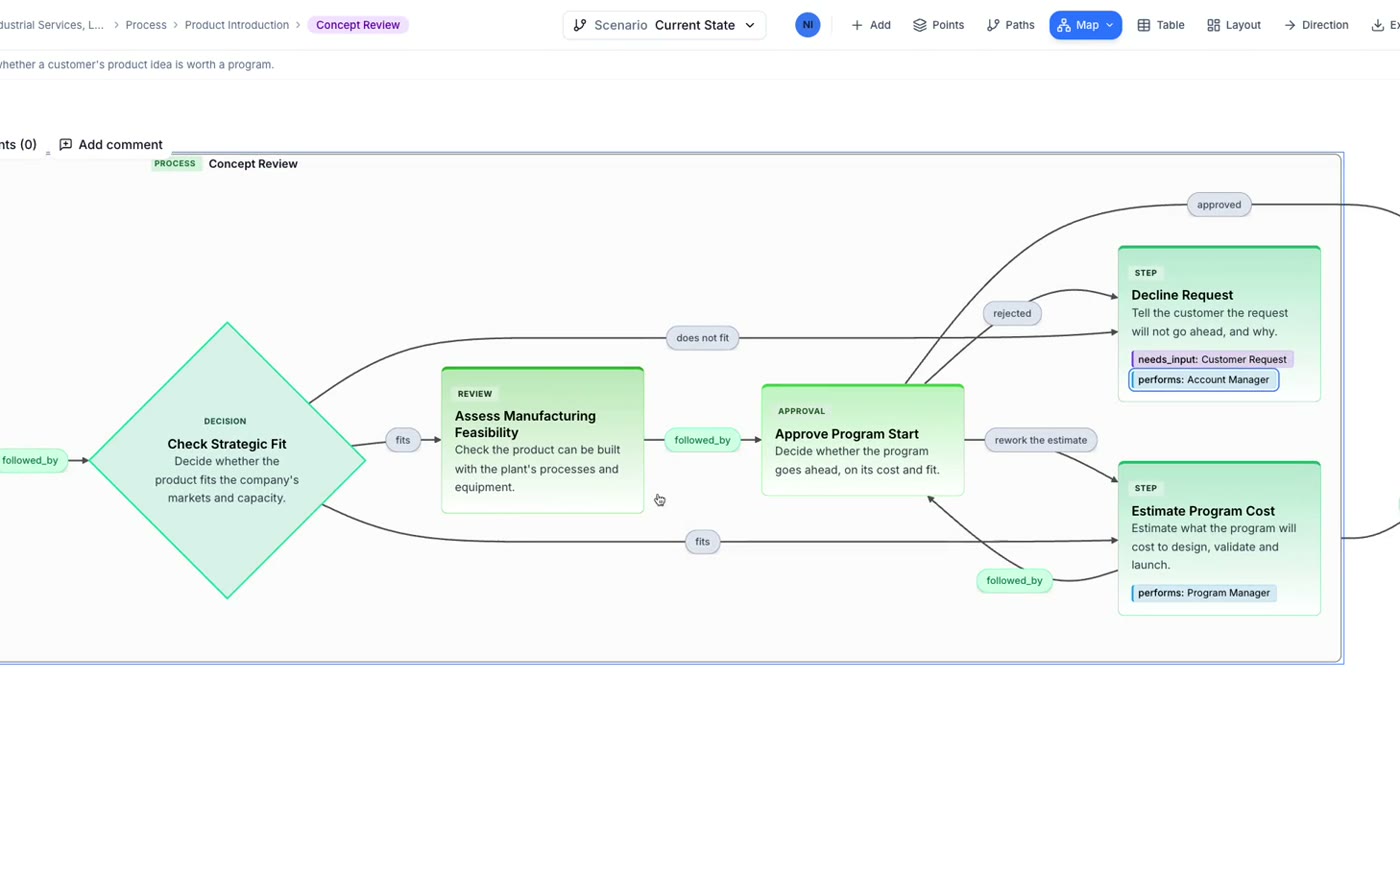This screenshot has width=1400, height=876.
Task: Click the Concept Review breadcrumb pill
Action: 358,25
